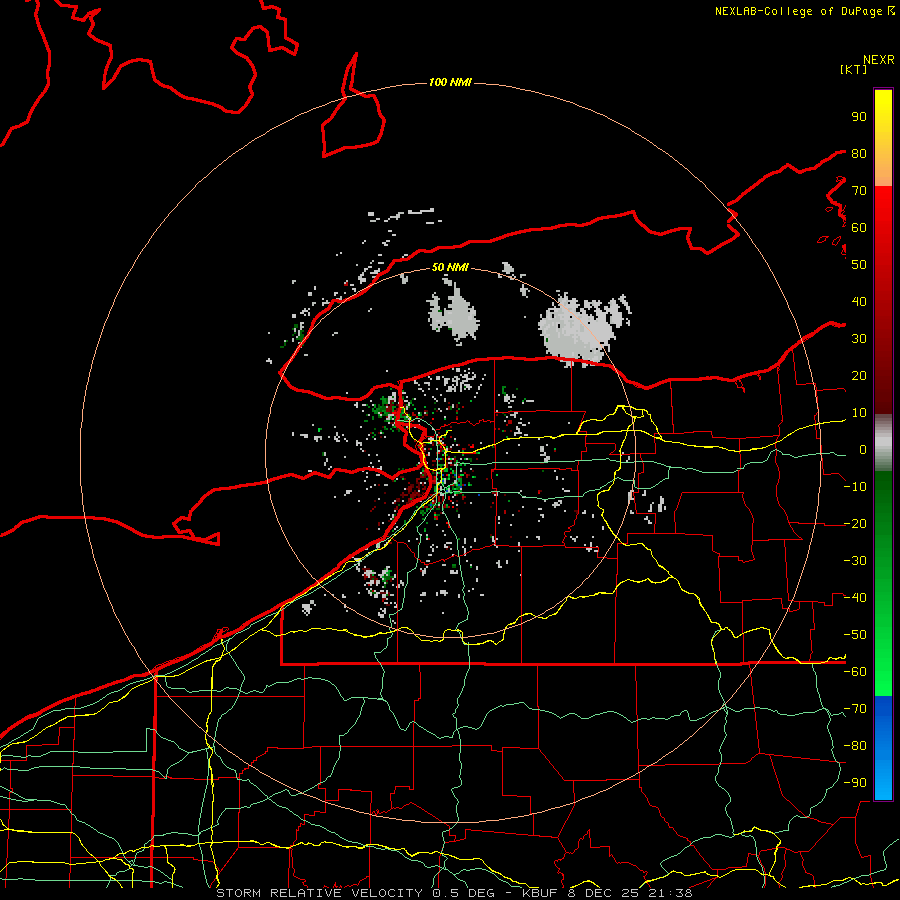This screenshot has height=900, width=900.
Task: Click the STORM RELATIVE VELOCITY caption text
Action: pyautogui.click(x=319, y=893)
